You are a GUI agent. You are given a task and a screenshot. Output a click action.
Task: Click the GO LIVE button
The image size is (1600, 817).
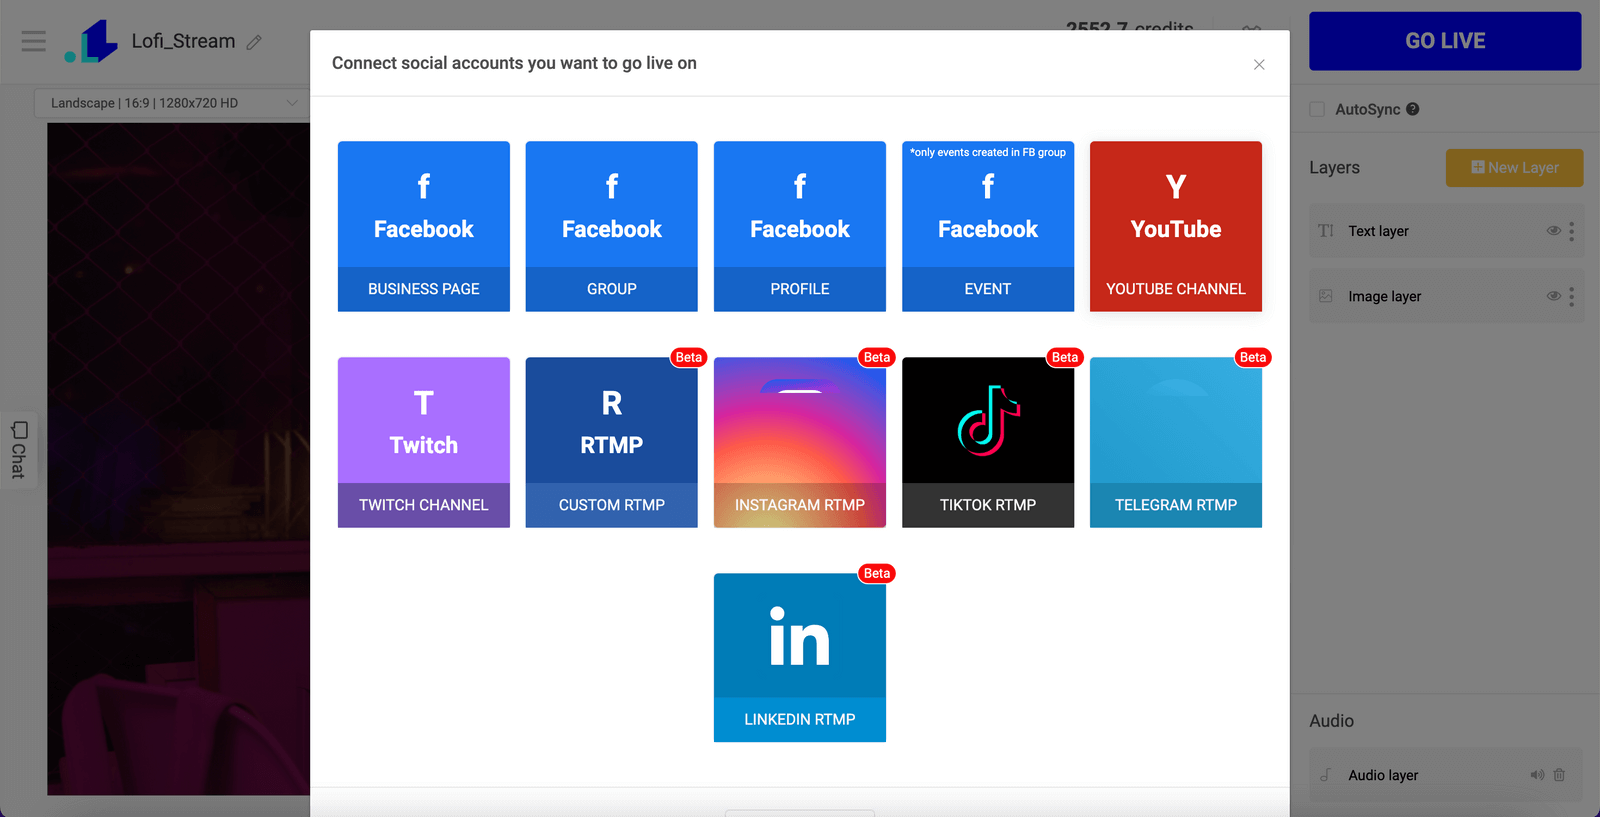point(1445,41)
